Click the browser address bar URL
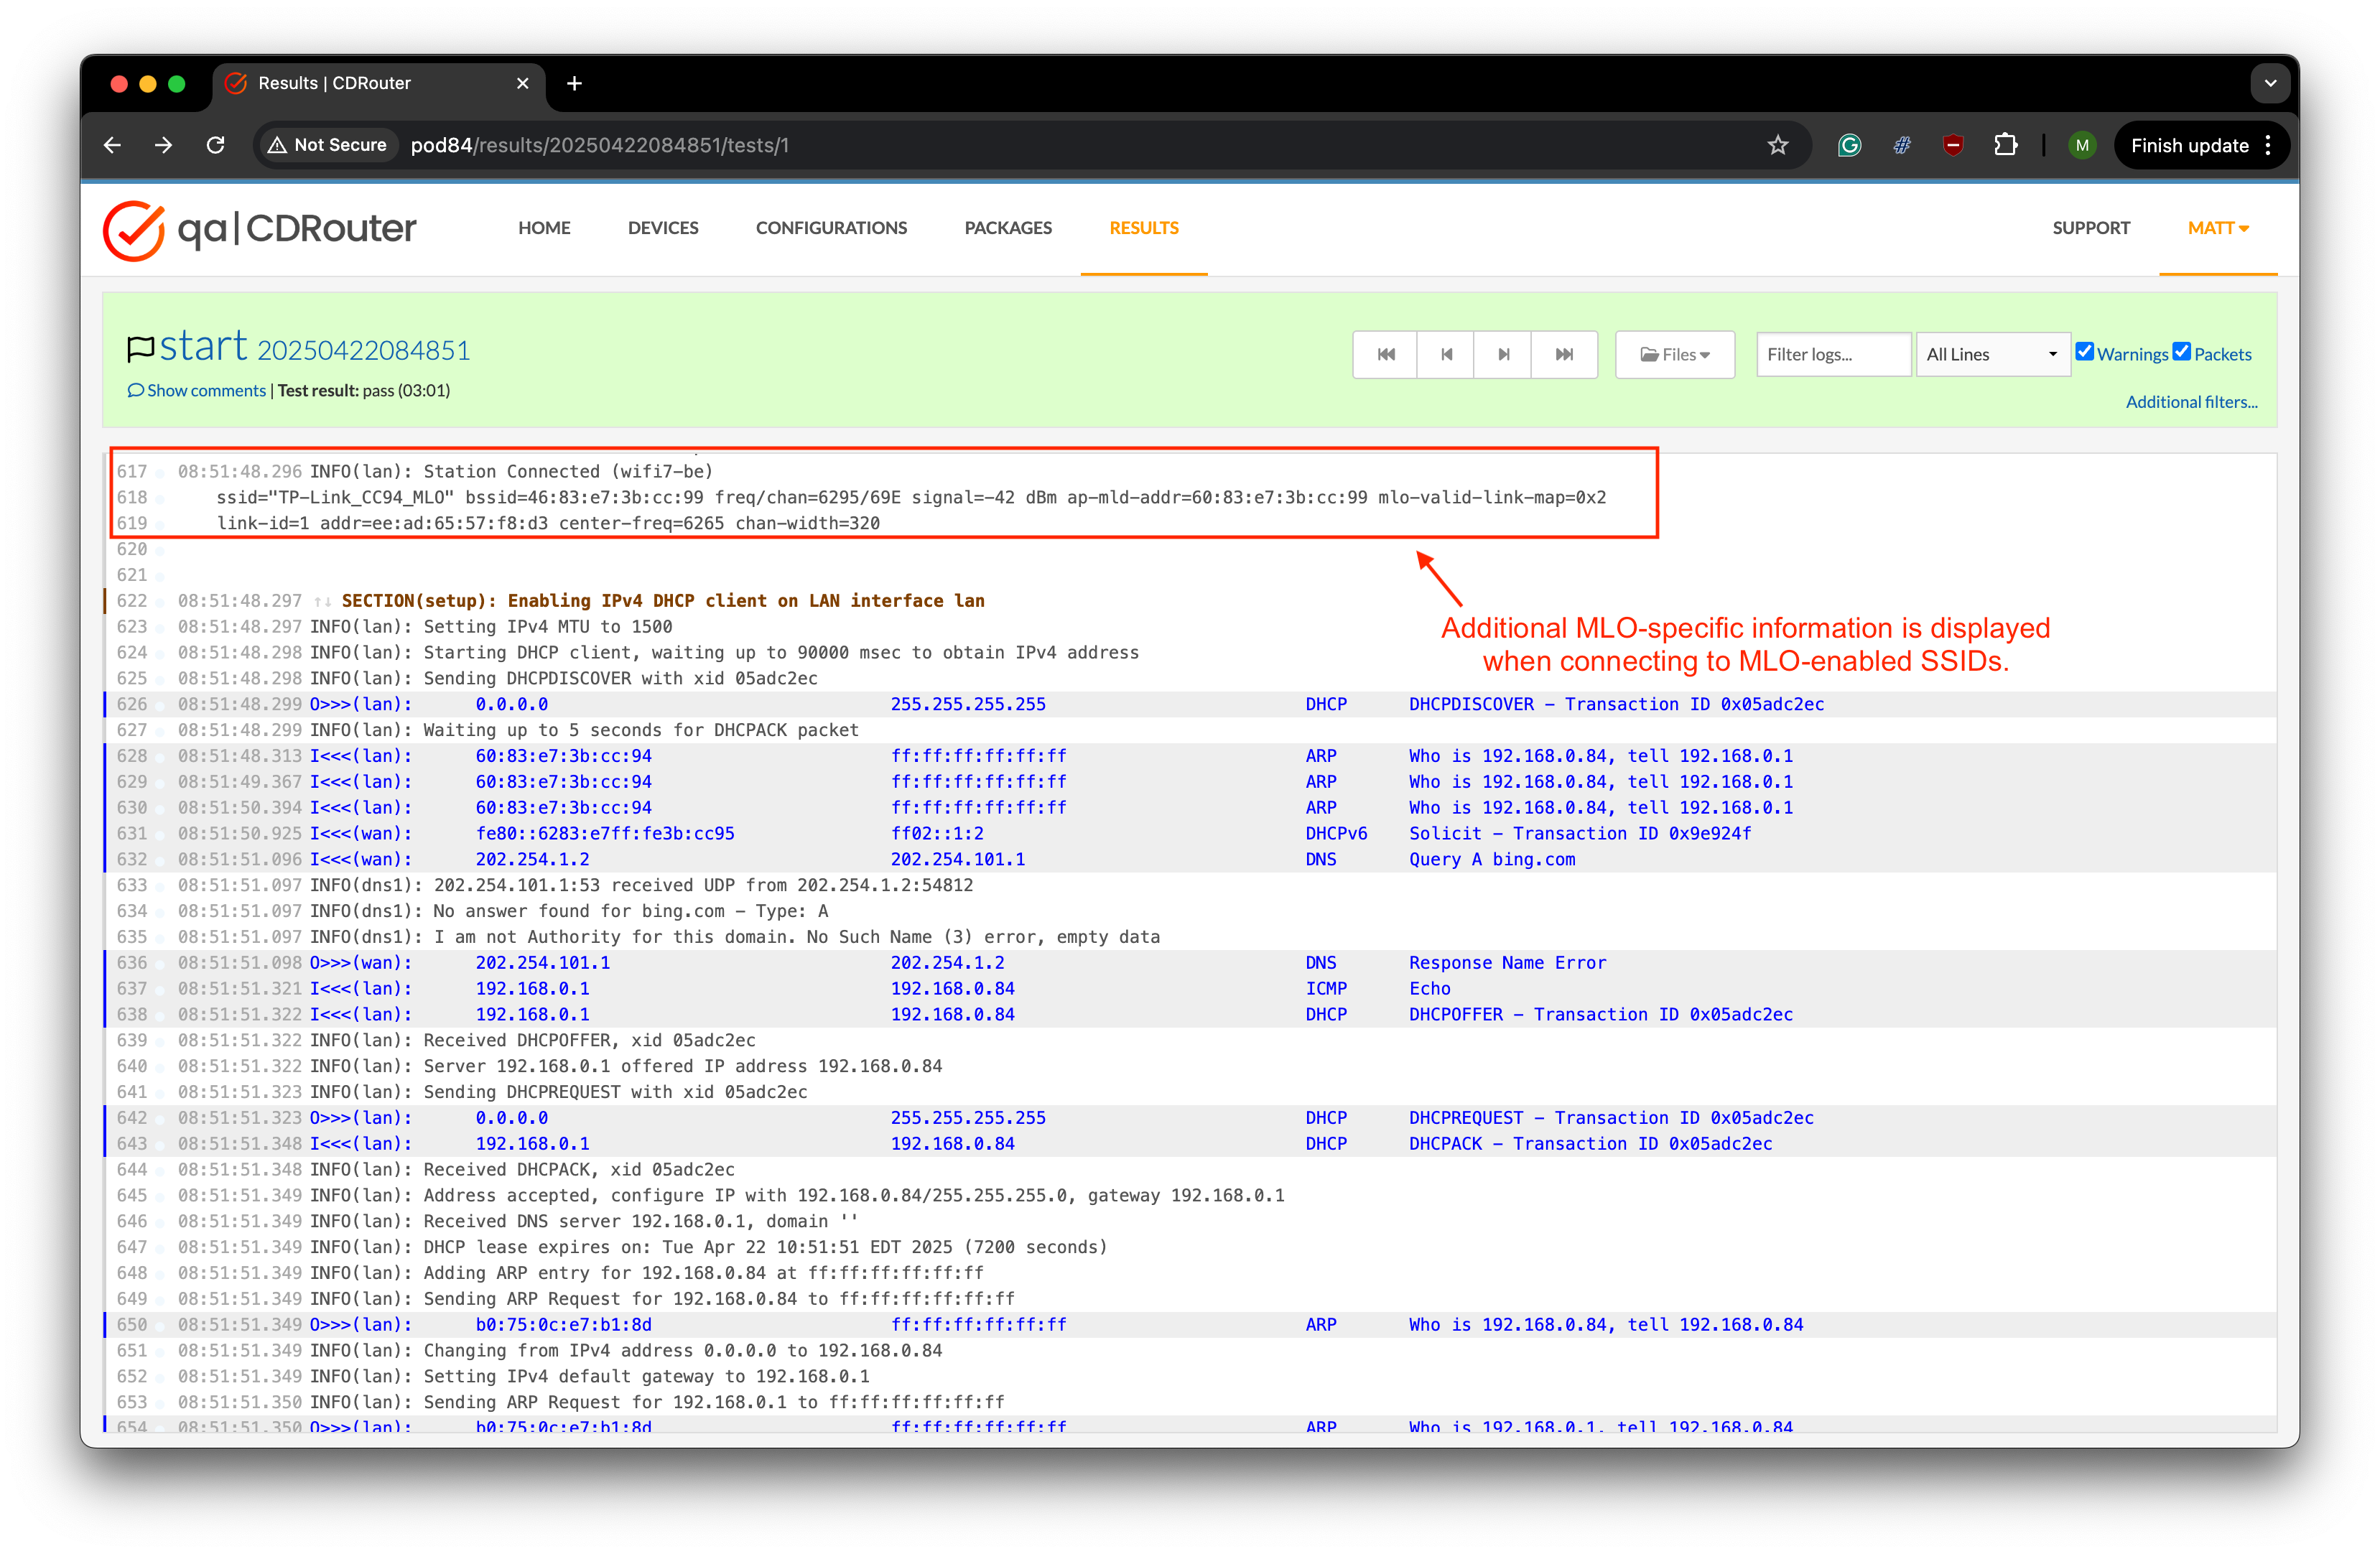 pyautogui.click(x=599, y=145)
